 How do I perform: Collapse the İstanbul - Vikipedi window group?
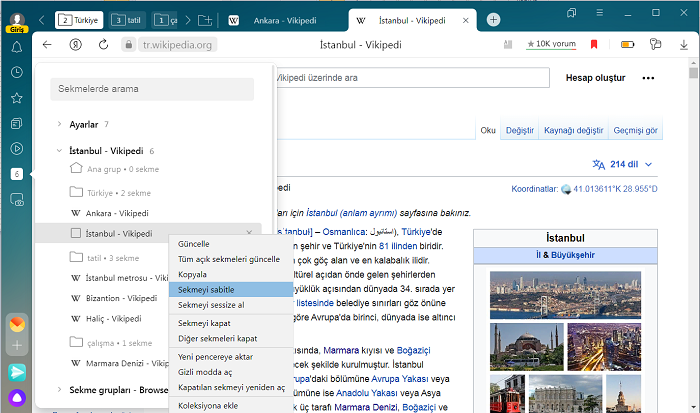(59, 151)
